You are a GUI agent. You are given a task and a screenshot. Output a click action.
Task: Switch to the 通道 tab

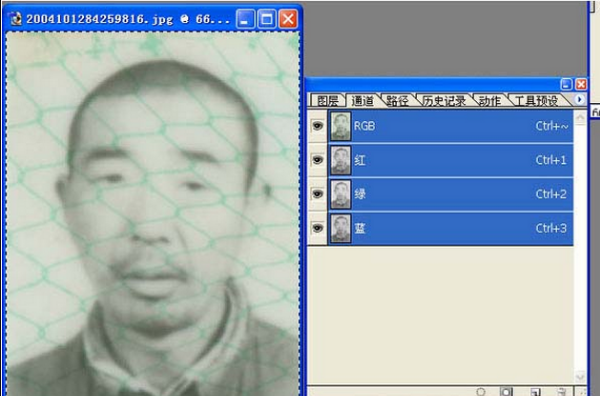click(362, 101)
